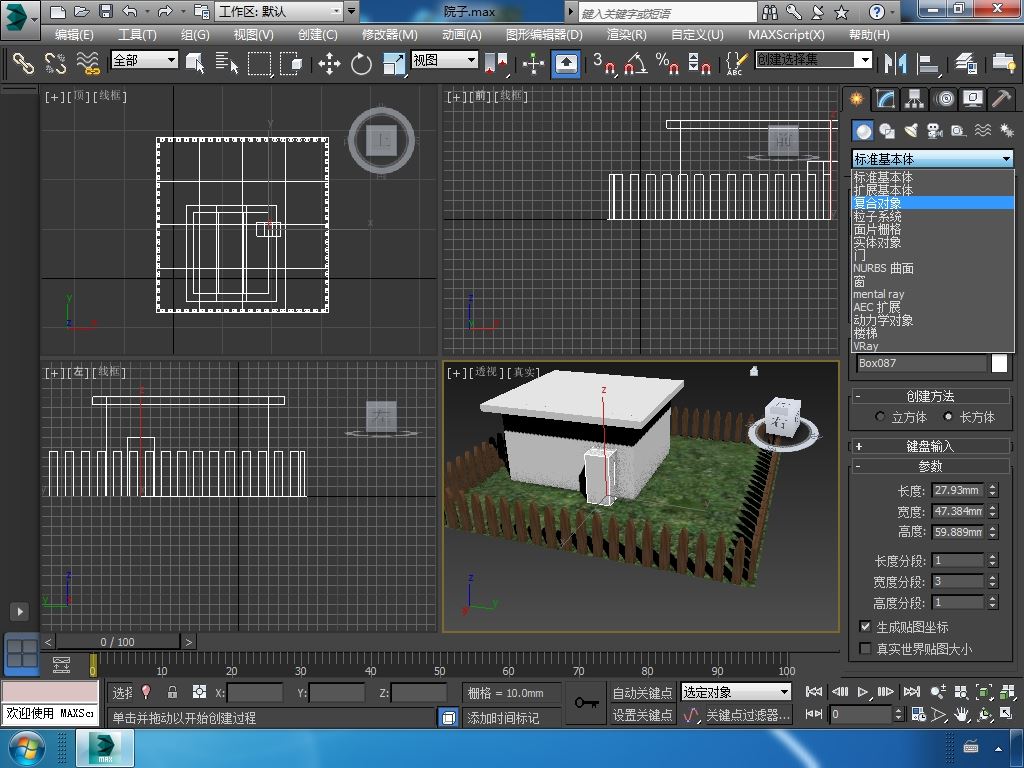Open the Mirror tool

(x=895, y=63)
